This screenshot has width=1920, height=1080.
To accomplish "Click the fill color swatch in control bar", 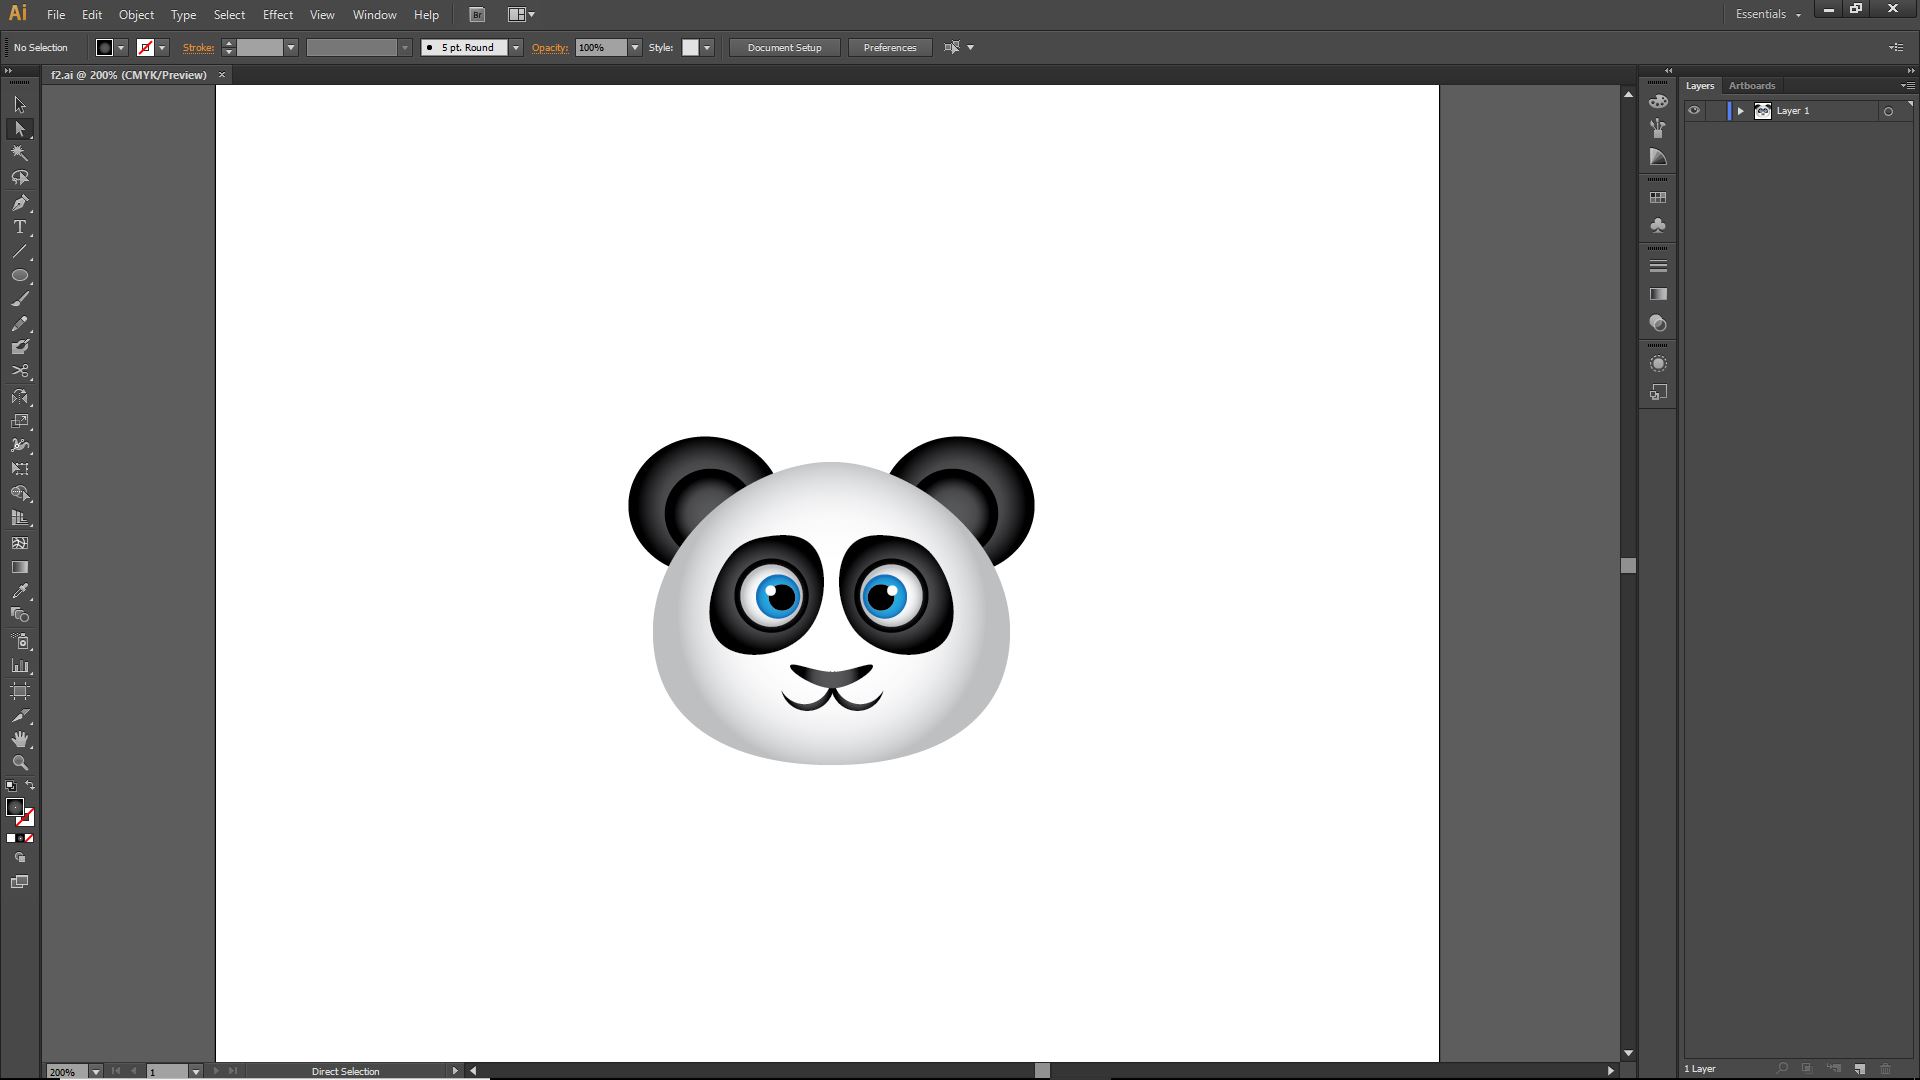I will [104, 47].
